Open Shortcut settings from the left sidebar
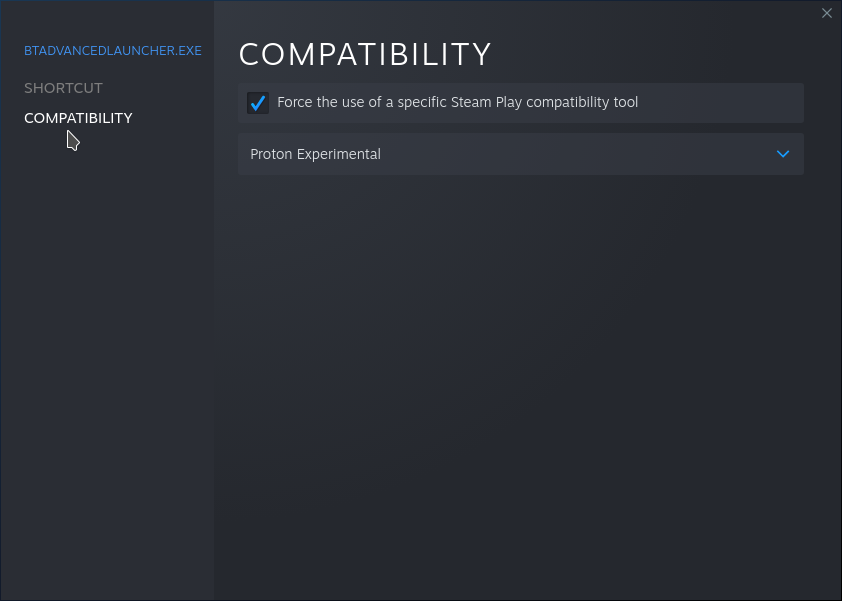 [63, 88]
